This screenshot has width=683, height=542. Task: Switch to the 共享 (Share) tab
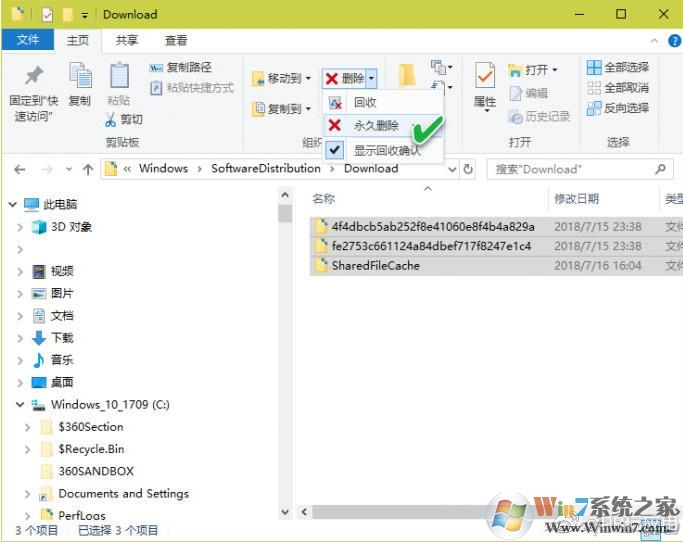point(127,40)
